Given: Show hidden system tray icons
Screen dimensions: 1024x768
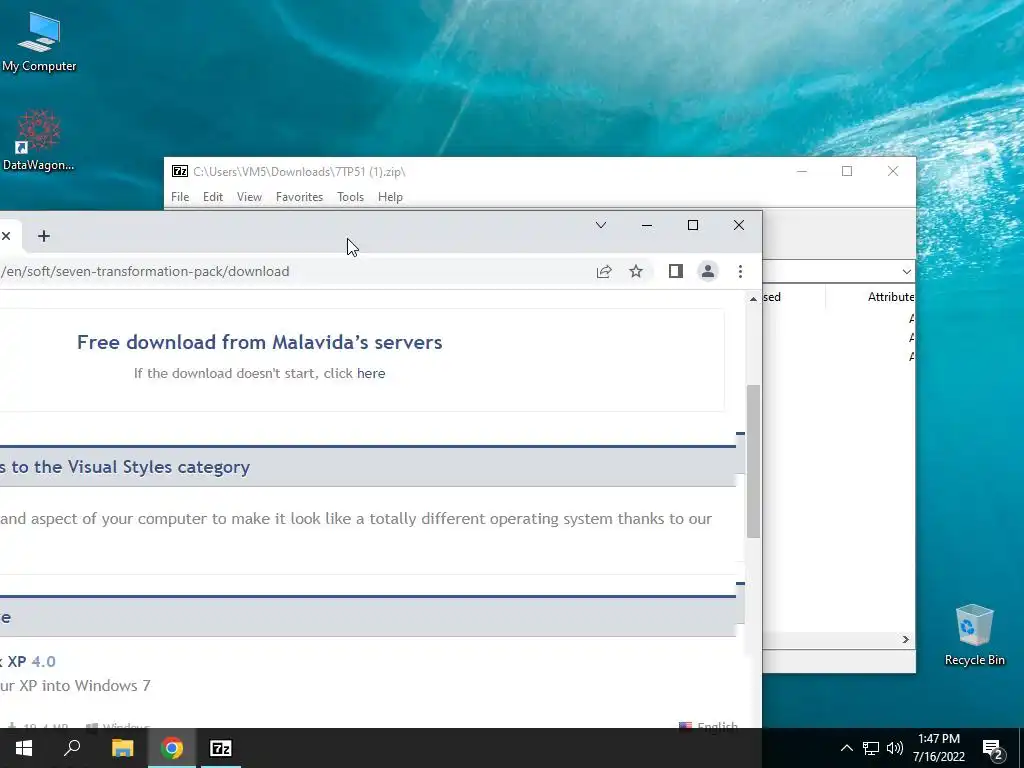Looking at the screenshot, I should click(x=846, y=748).
